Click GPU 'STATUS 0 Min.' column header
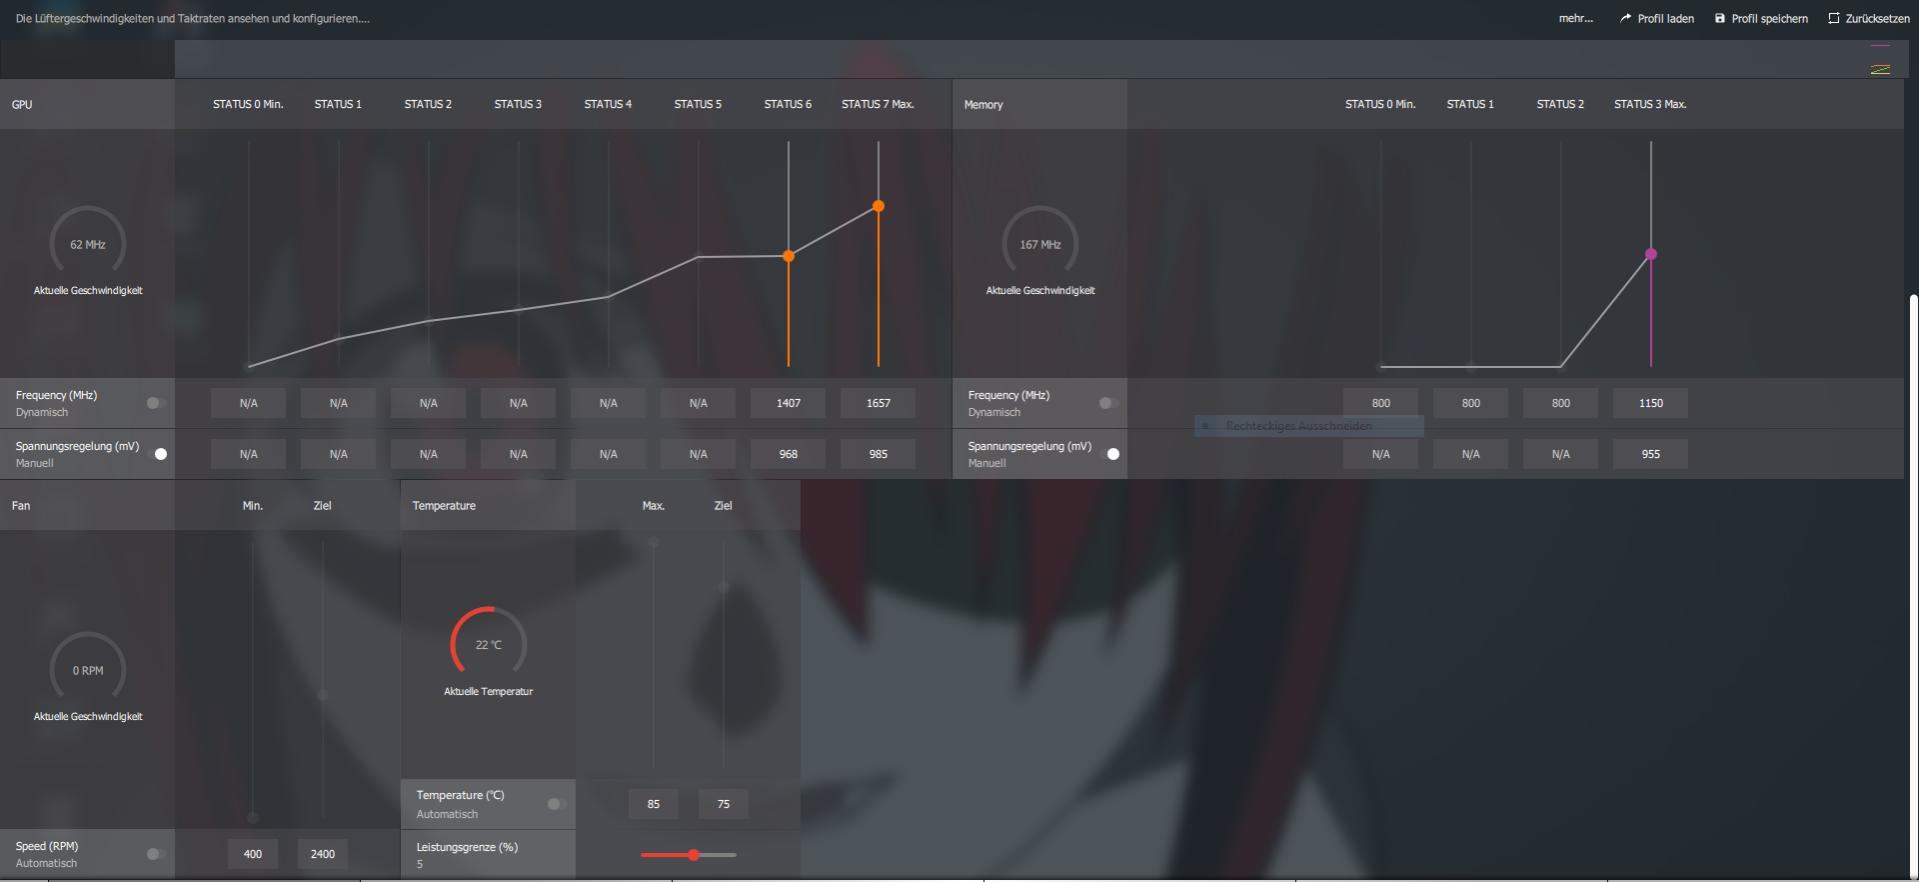The image size is (1919, 882). coord(248,104)
